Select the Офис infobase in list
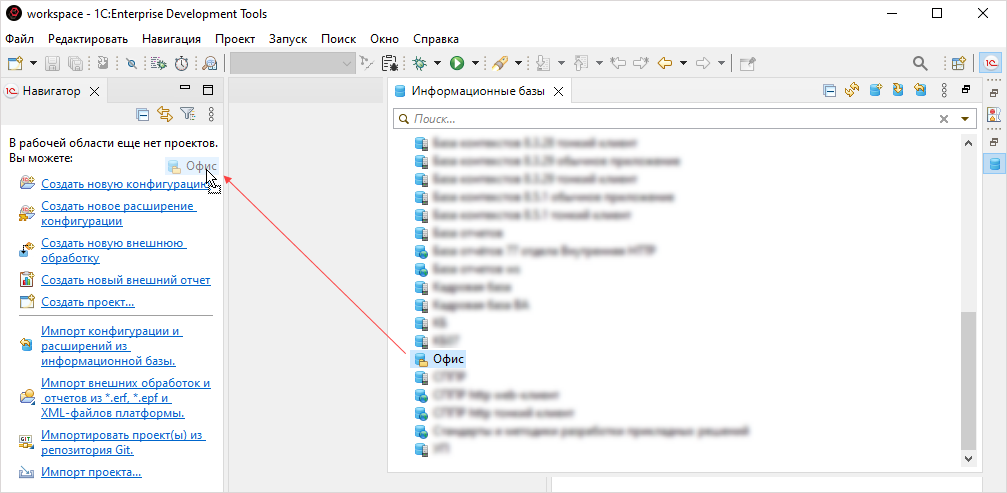The height and width of the screenshot is (493, 1007). pos(449,358)
